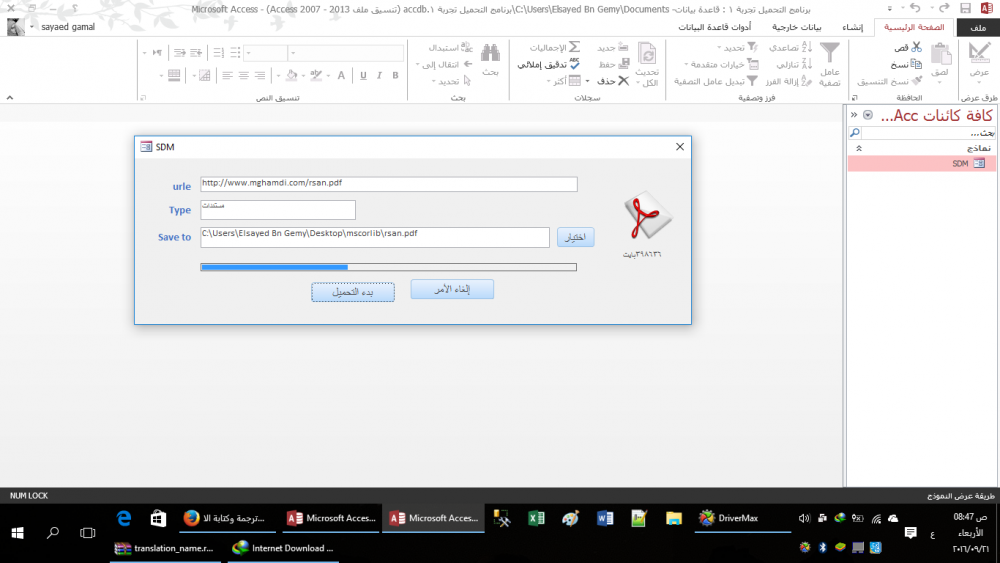Collapse the ribbon with the caret
1000x563 pixels.
pyautogui.click(x=10, y=98)
